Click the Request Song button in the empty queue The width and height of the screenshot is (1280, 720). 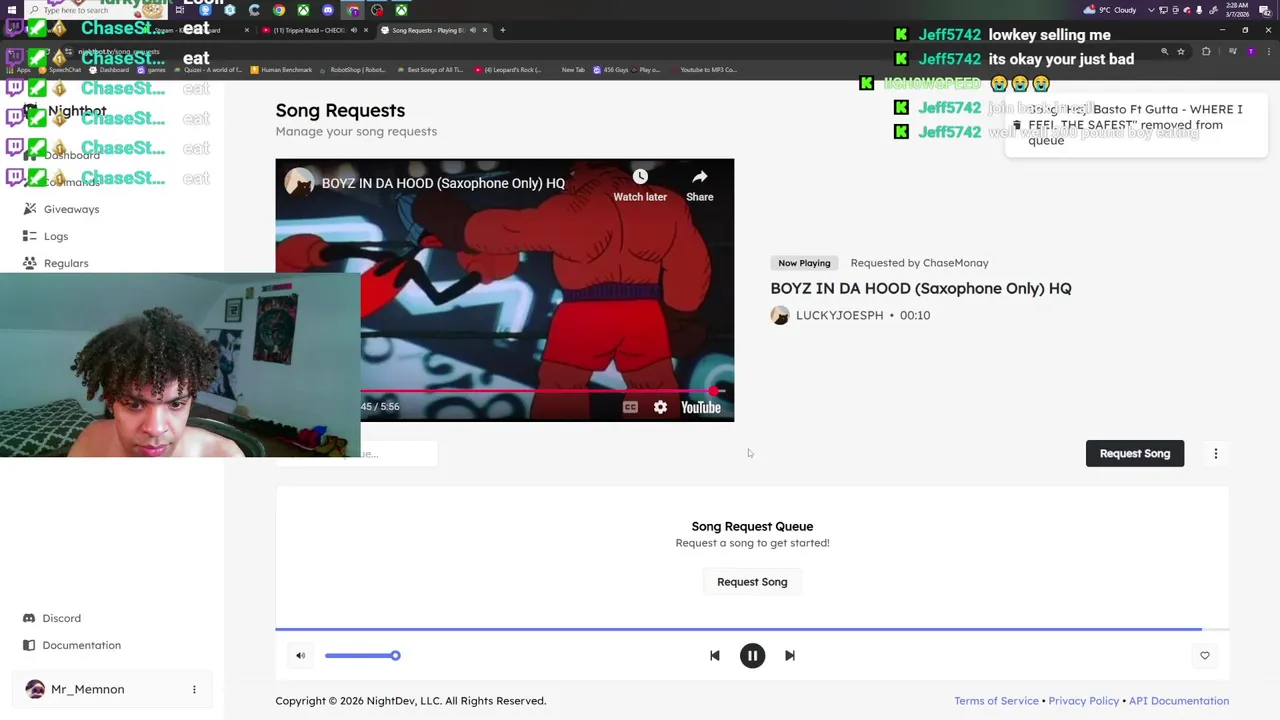pyautogui.click(x=752, y=582)
